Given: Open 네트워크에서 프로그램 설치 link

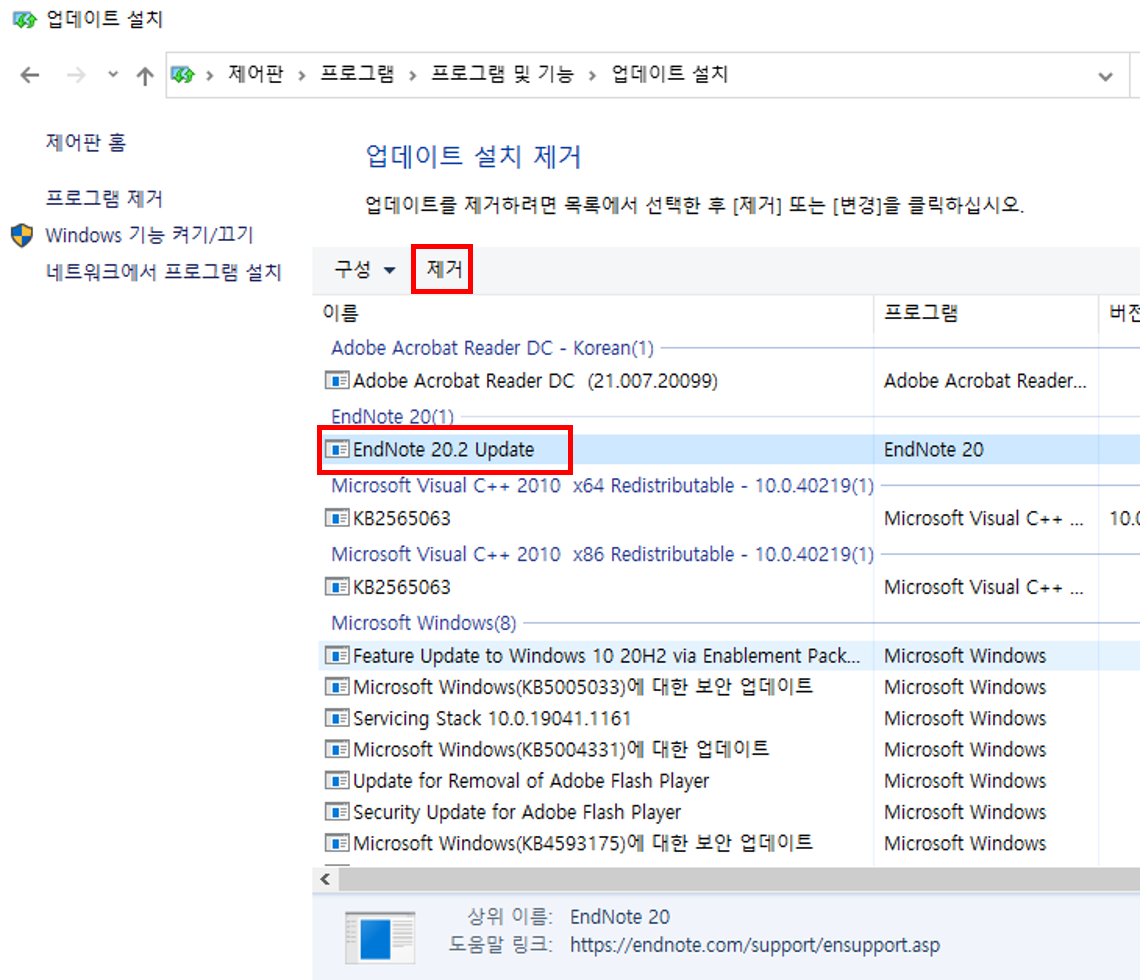Looking at the screenshot, I should pos(164,272).
